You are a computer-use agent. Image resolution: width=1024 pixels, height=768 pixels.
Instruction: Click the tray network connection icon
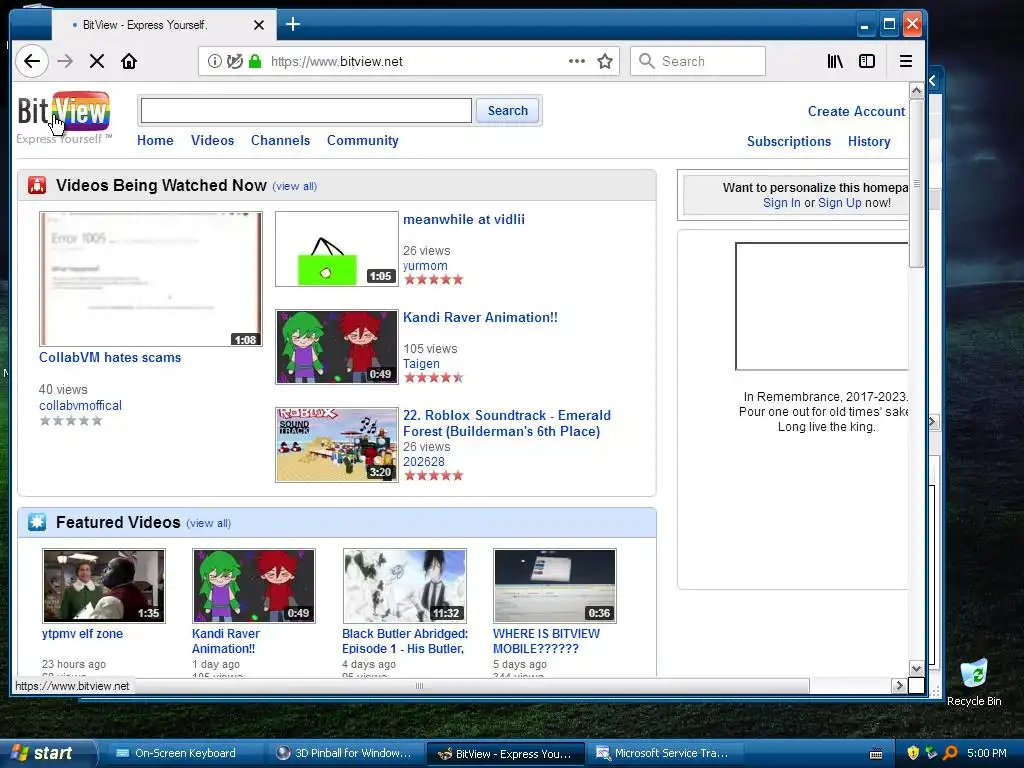tap(931, 753)
